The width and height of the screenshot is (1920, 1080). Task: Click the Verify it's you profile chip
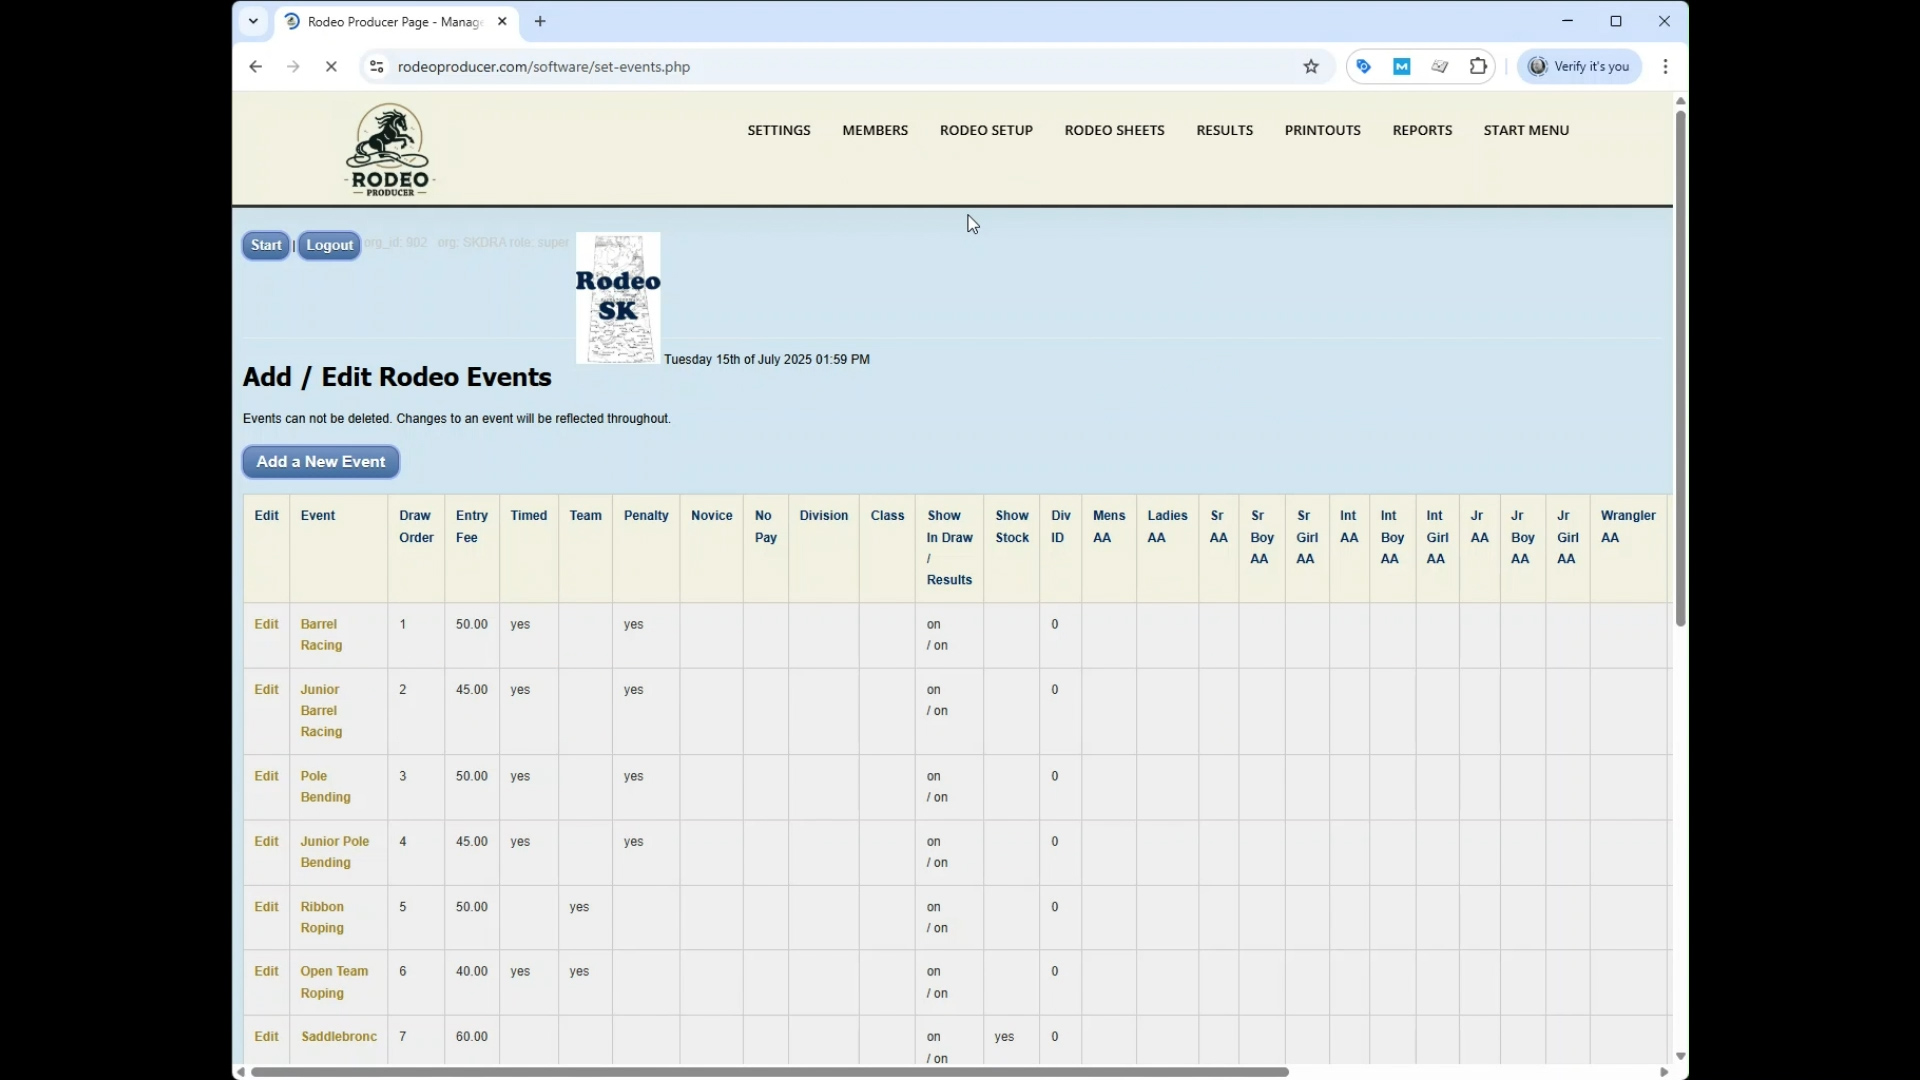coord(1580,66)
